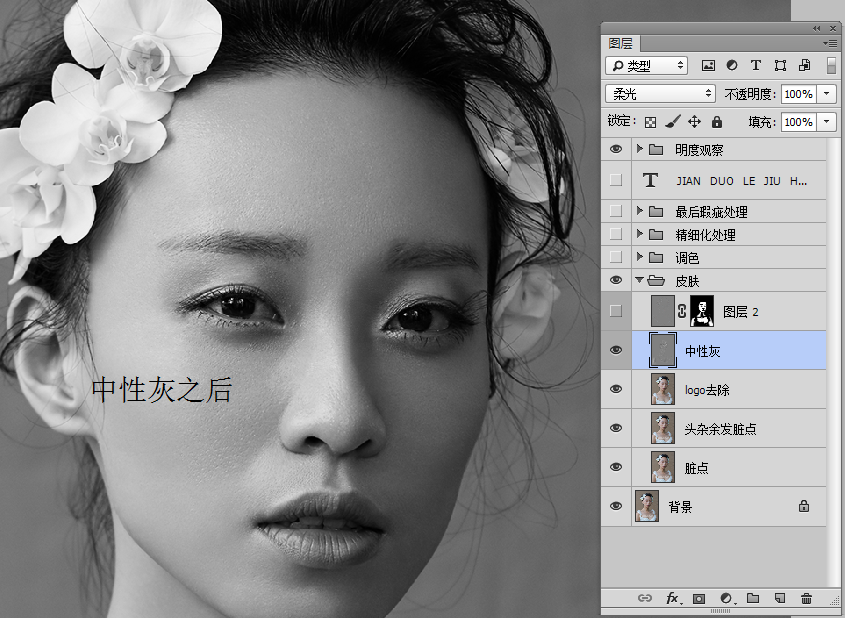Click the lock all padlock icon

717,122
